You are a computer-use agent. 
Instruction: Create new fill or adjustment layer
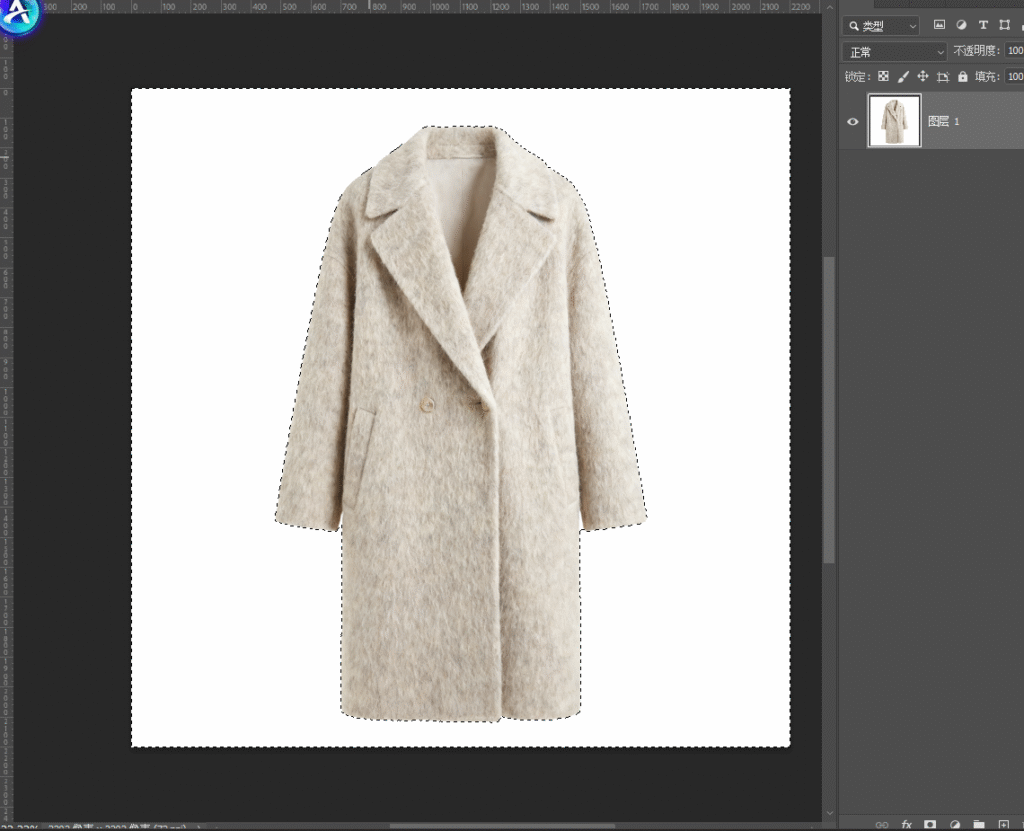(x=955, y=824)
